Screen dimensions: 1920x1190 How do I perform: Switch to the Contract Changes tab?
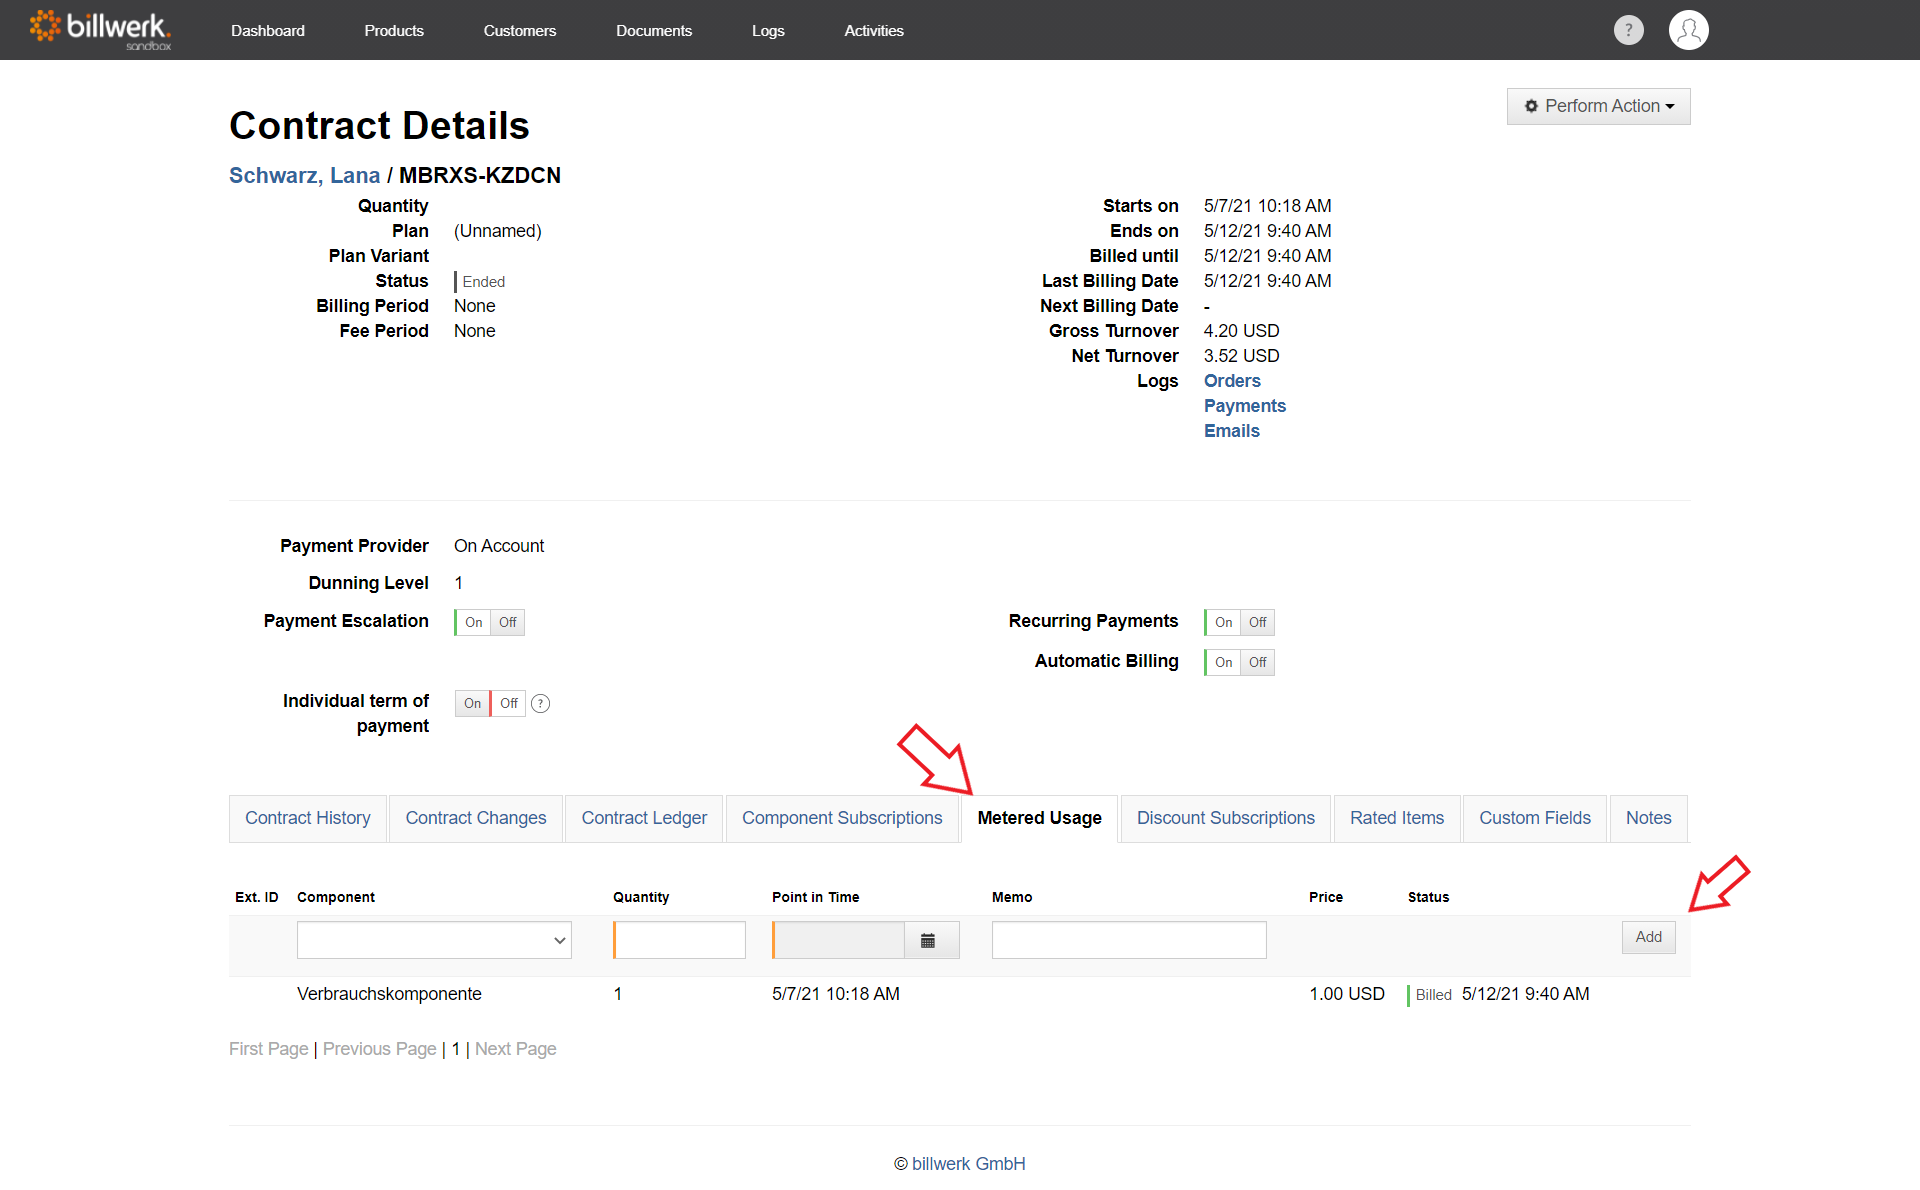(476, 818)
